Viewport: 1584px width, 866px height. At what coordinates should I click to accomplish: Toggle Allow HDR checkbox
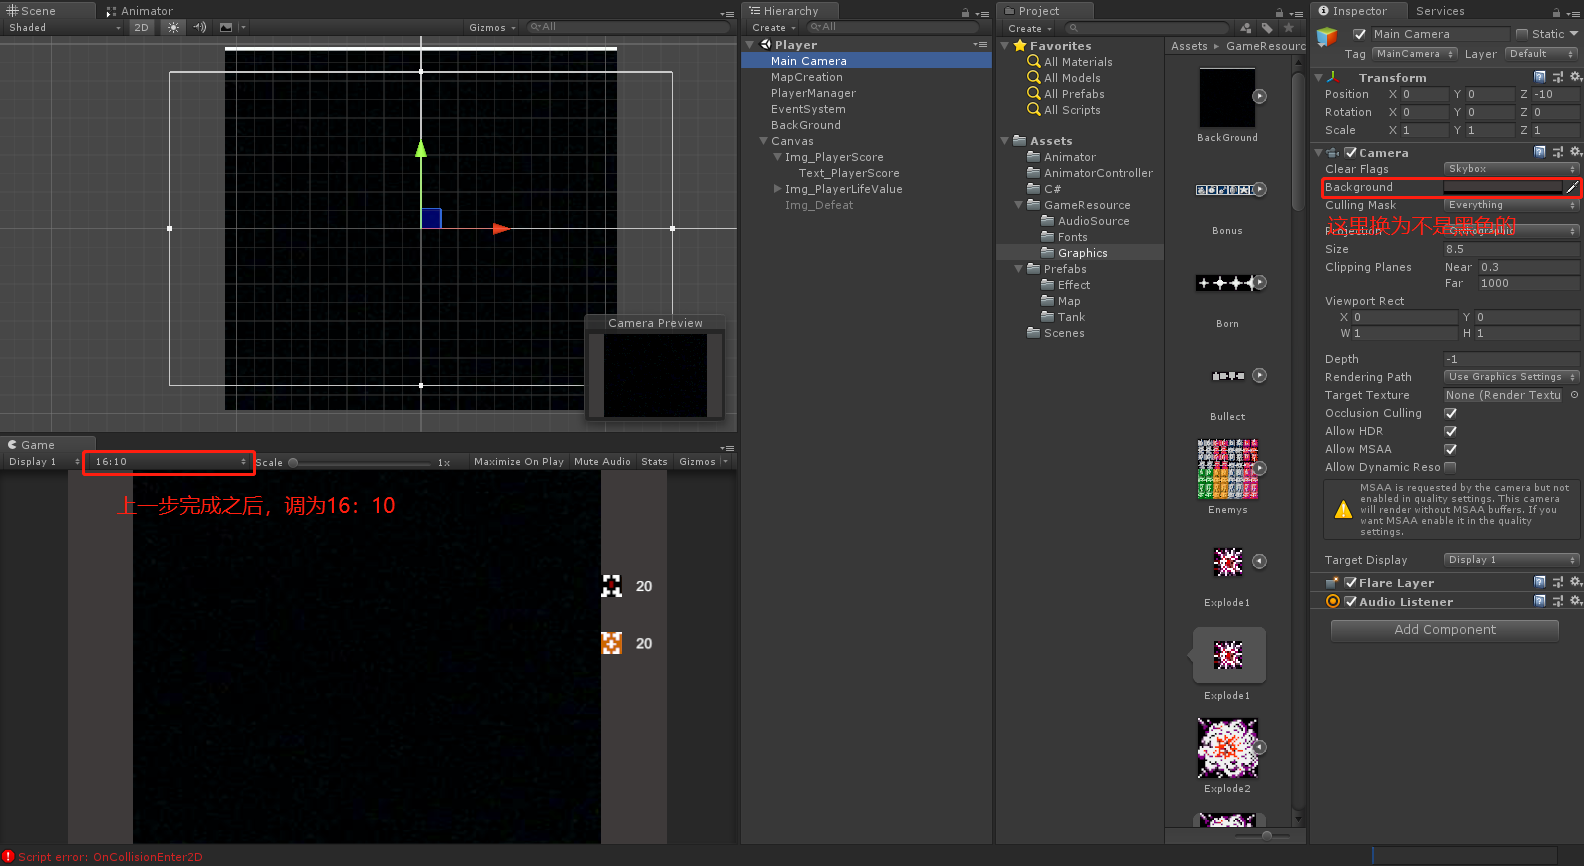[x=1450, y=431]
